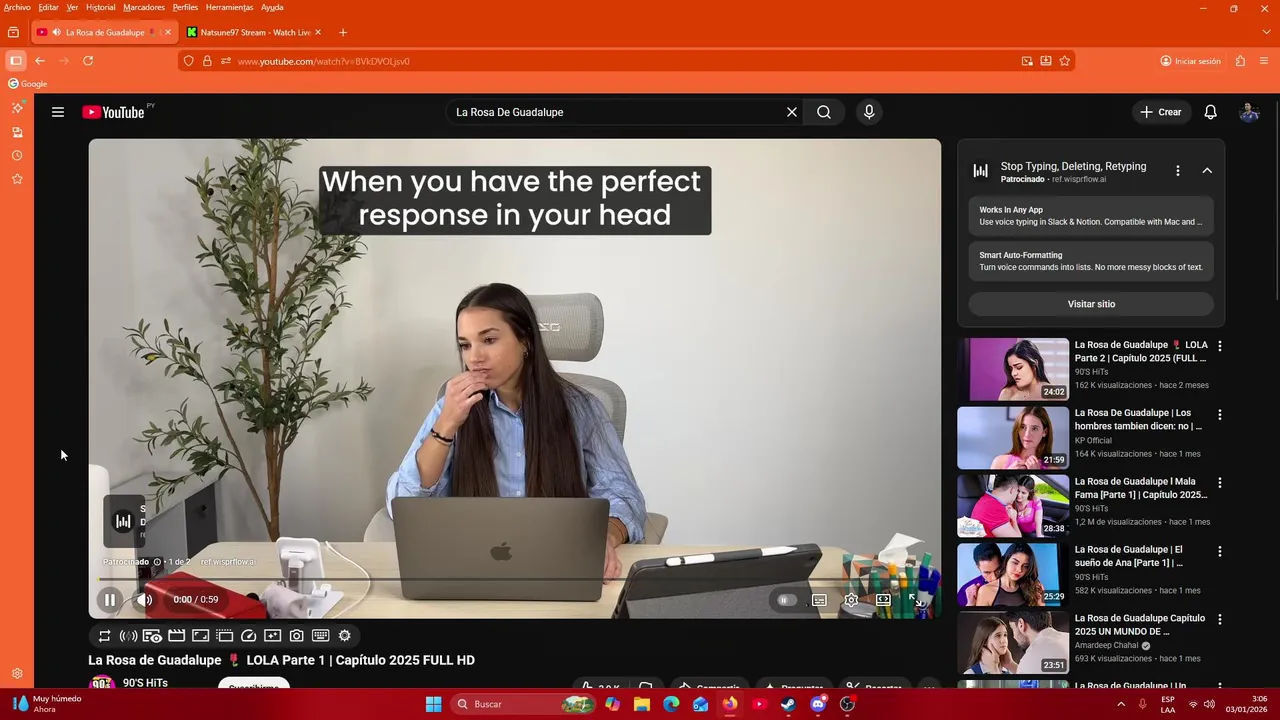1280x720 pixels.
Task: Switch to the Natsune97 Stream tab
Action: coord(255,32)
